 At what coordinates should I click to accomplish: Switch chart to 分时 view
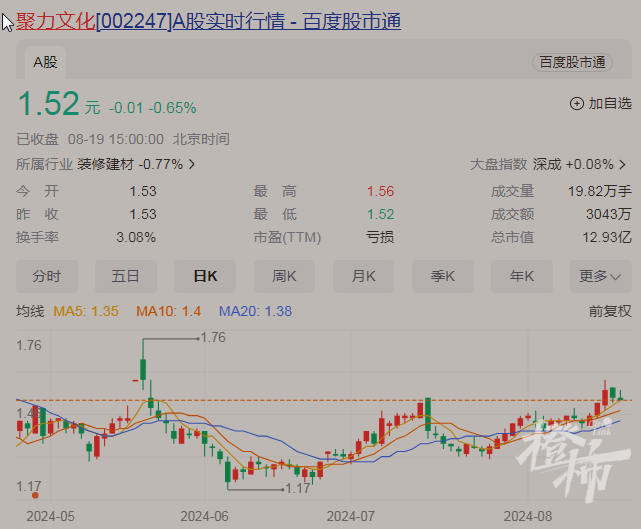pos(47,276)
